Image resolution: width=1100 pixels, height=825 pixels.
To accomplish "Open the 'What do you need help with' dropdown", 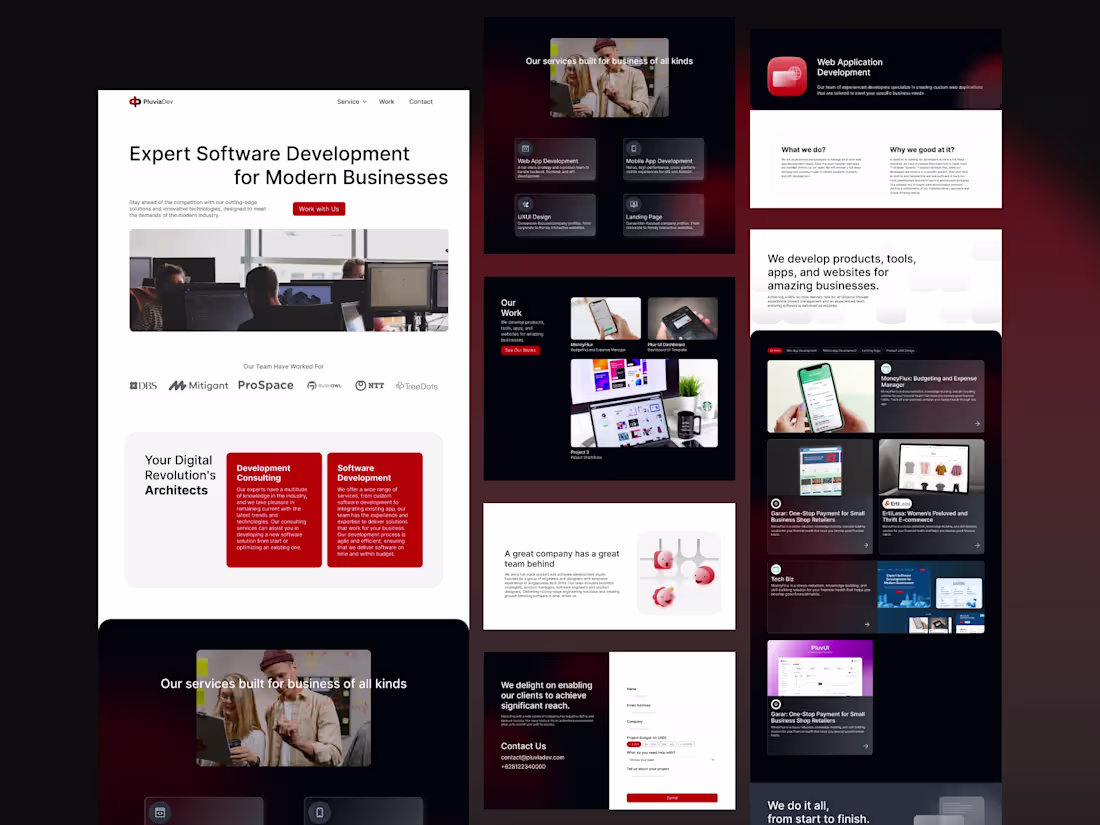I will (672, 760).
